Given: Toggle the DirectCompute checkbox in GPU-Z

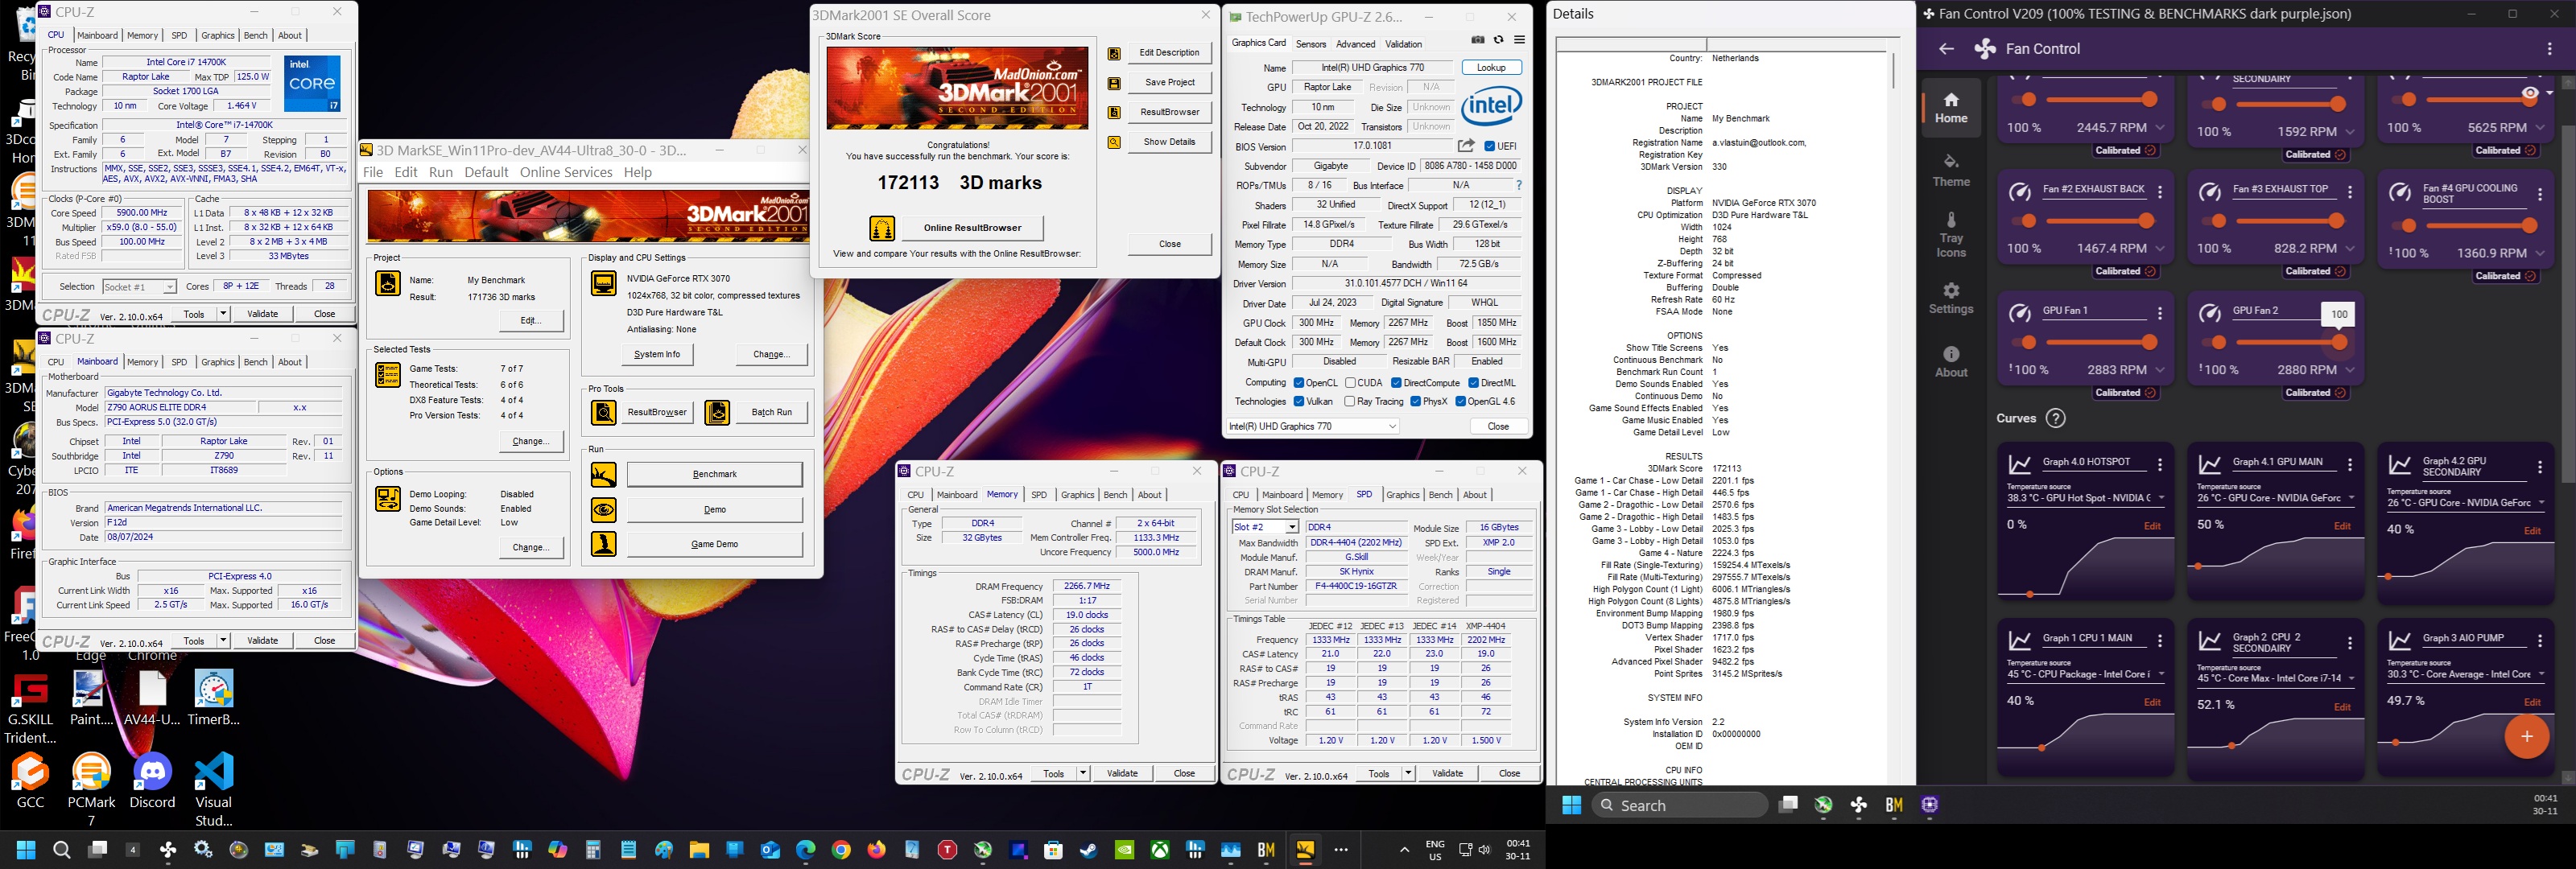Looking at the screenshot, I should [1395, 383].
